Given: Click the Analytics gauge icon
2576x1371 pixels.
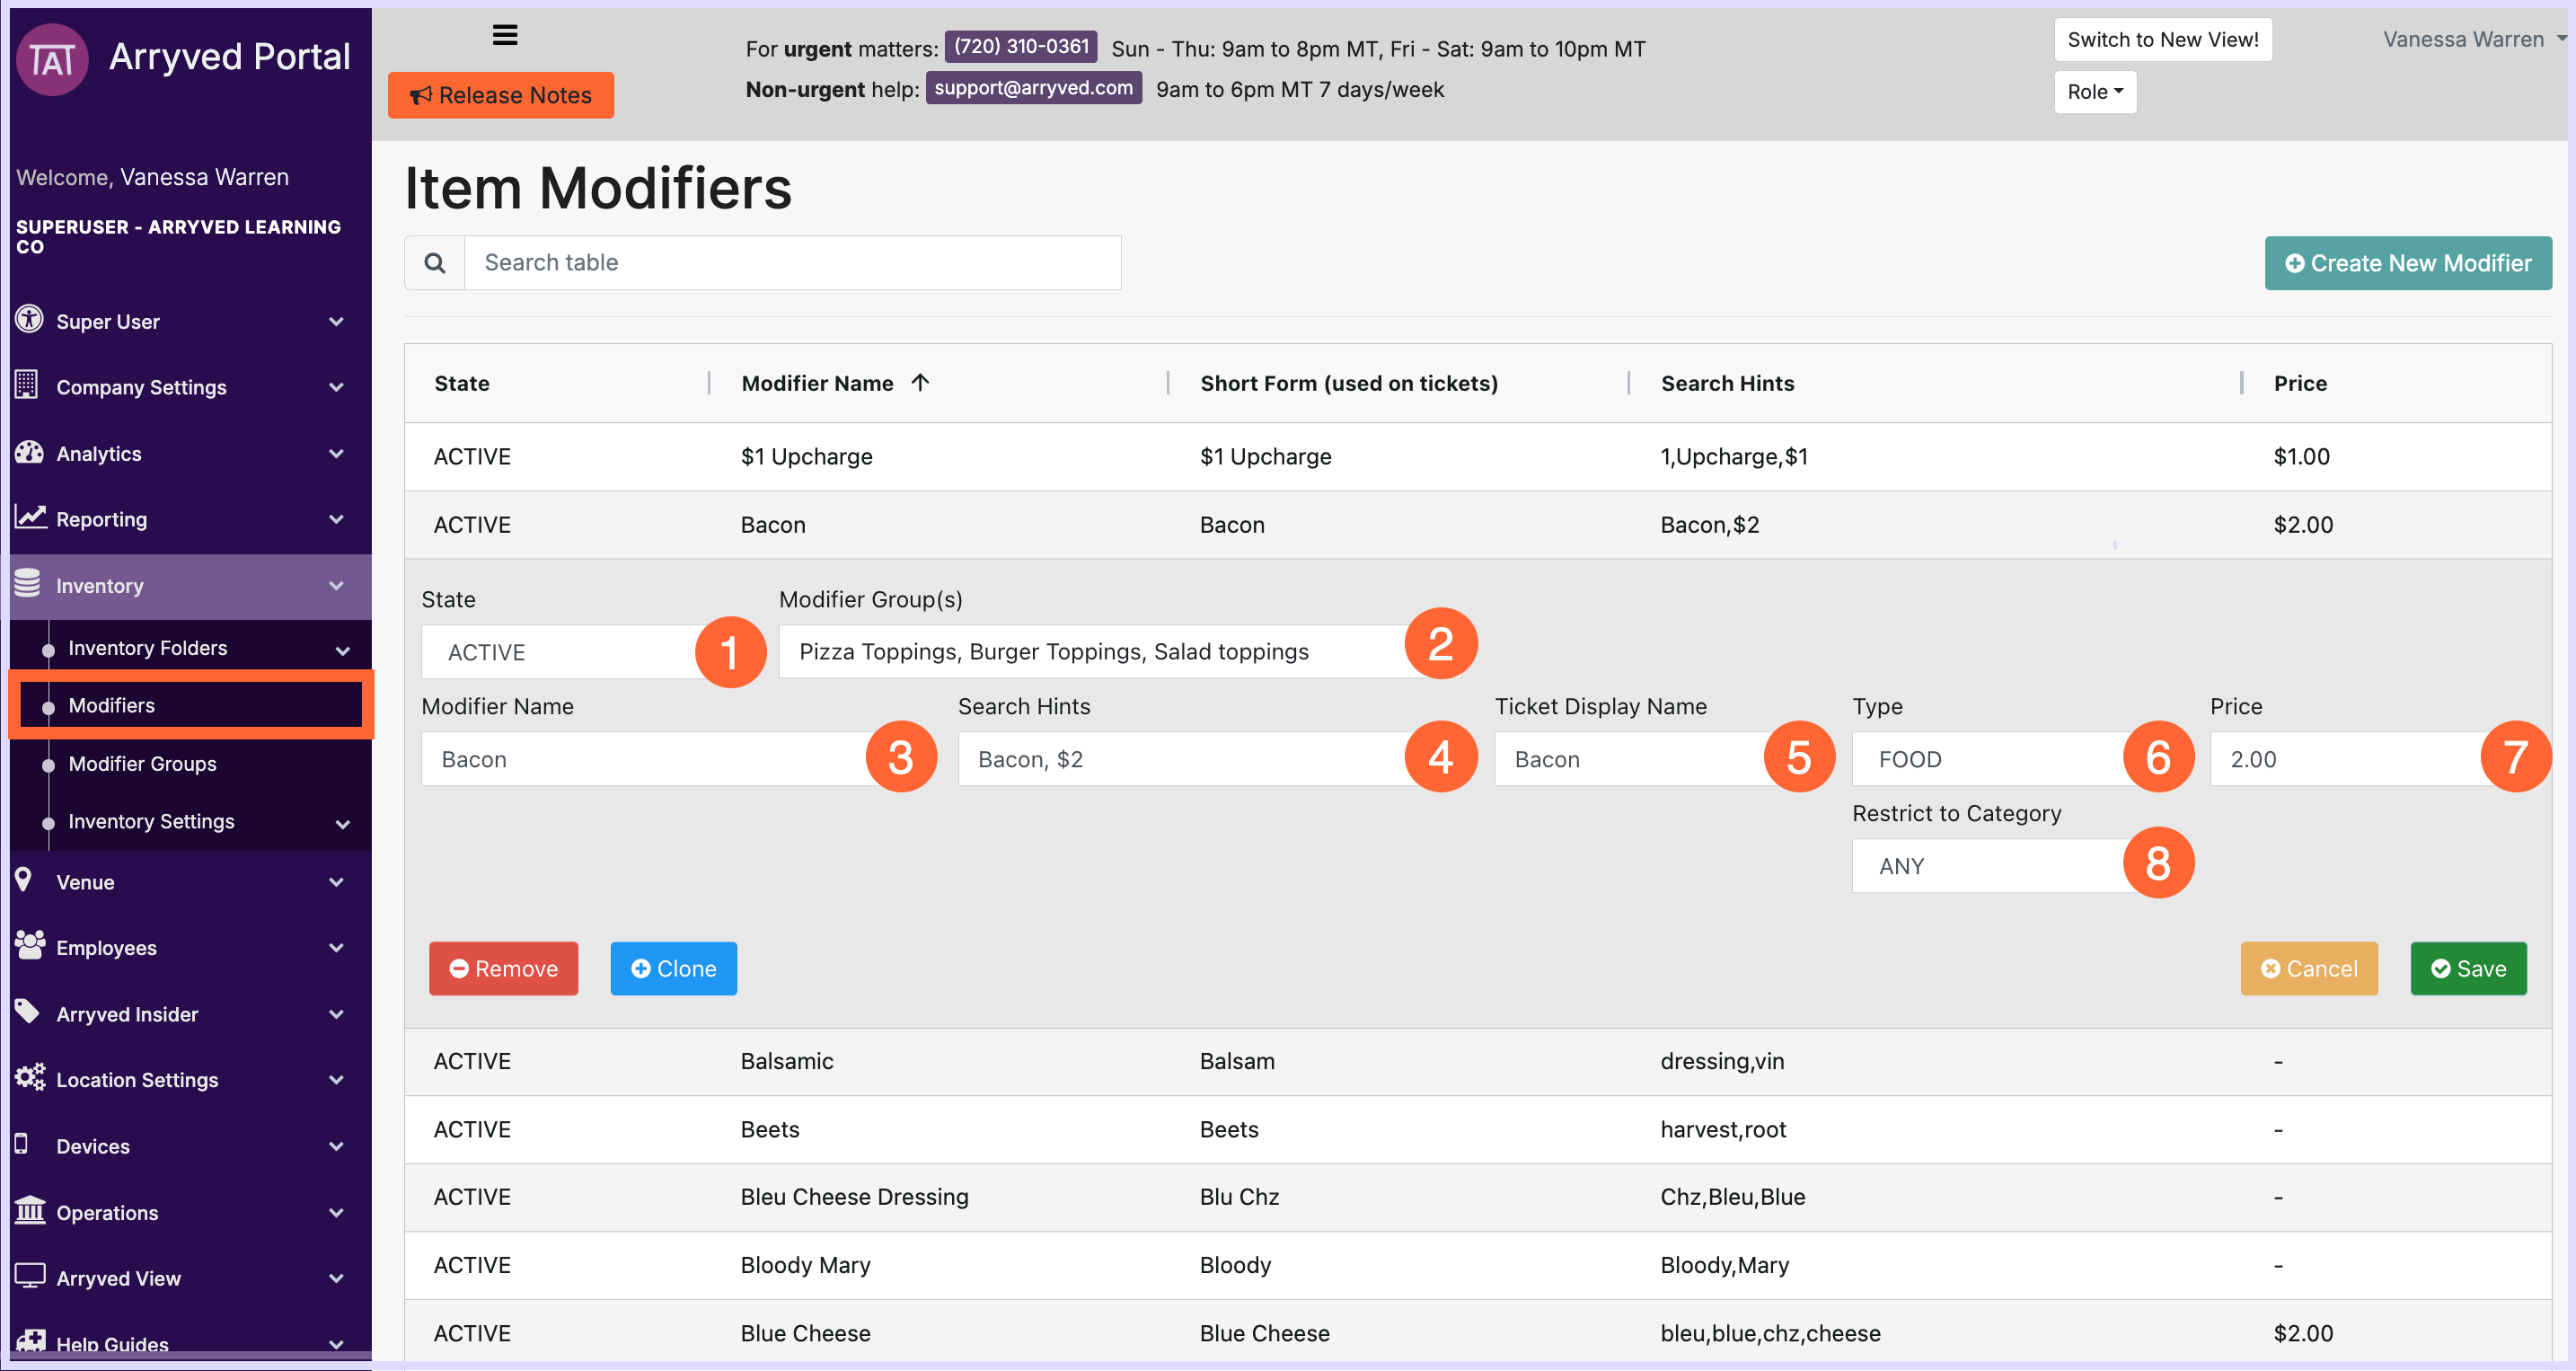Looking at the screenshot, I should click(x=29, y=452).
